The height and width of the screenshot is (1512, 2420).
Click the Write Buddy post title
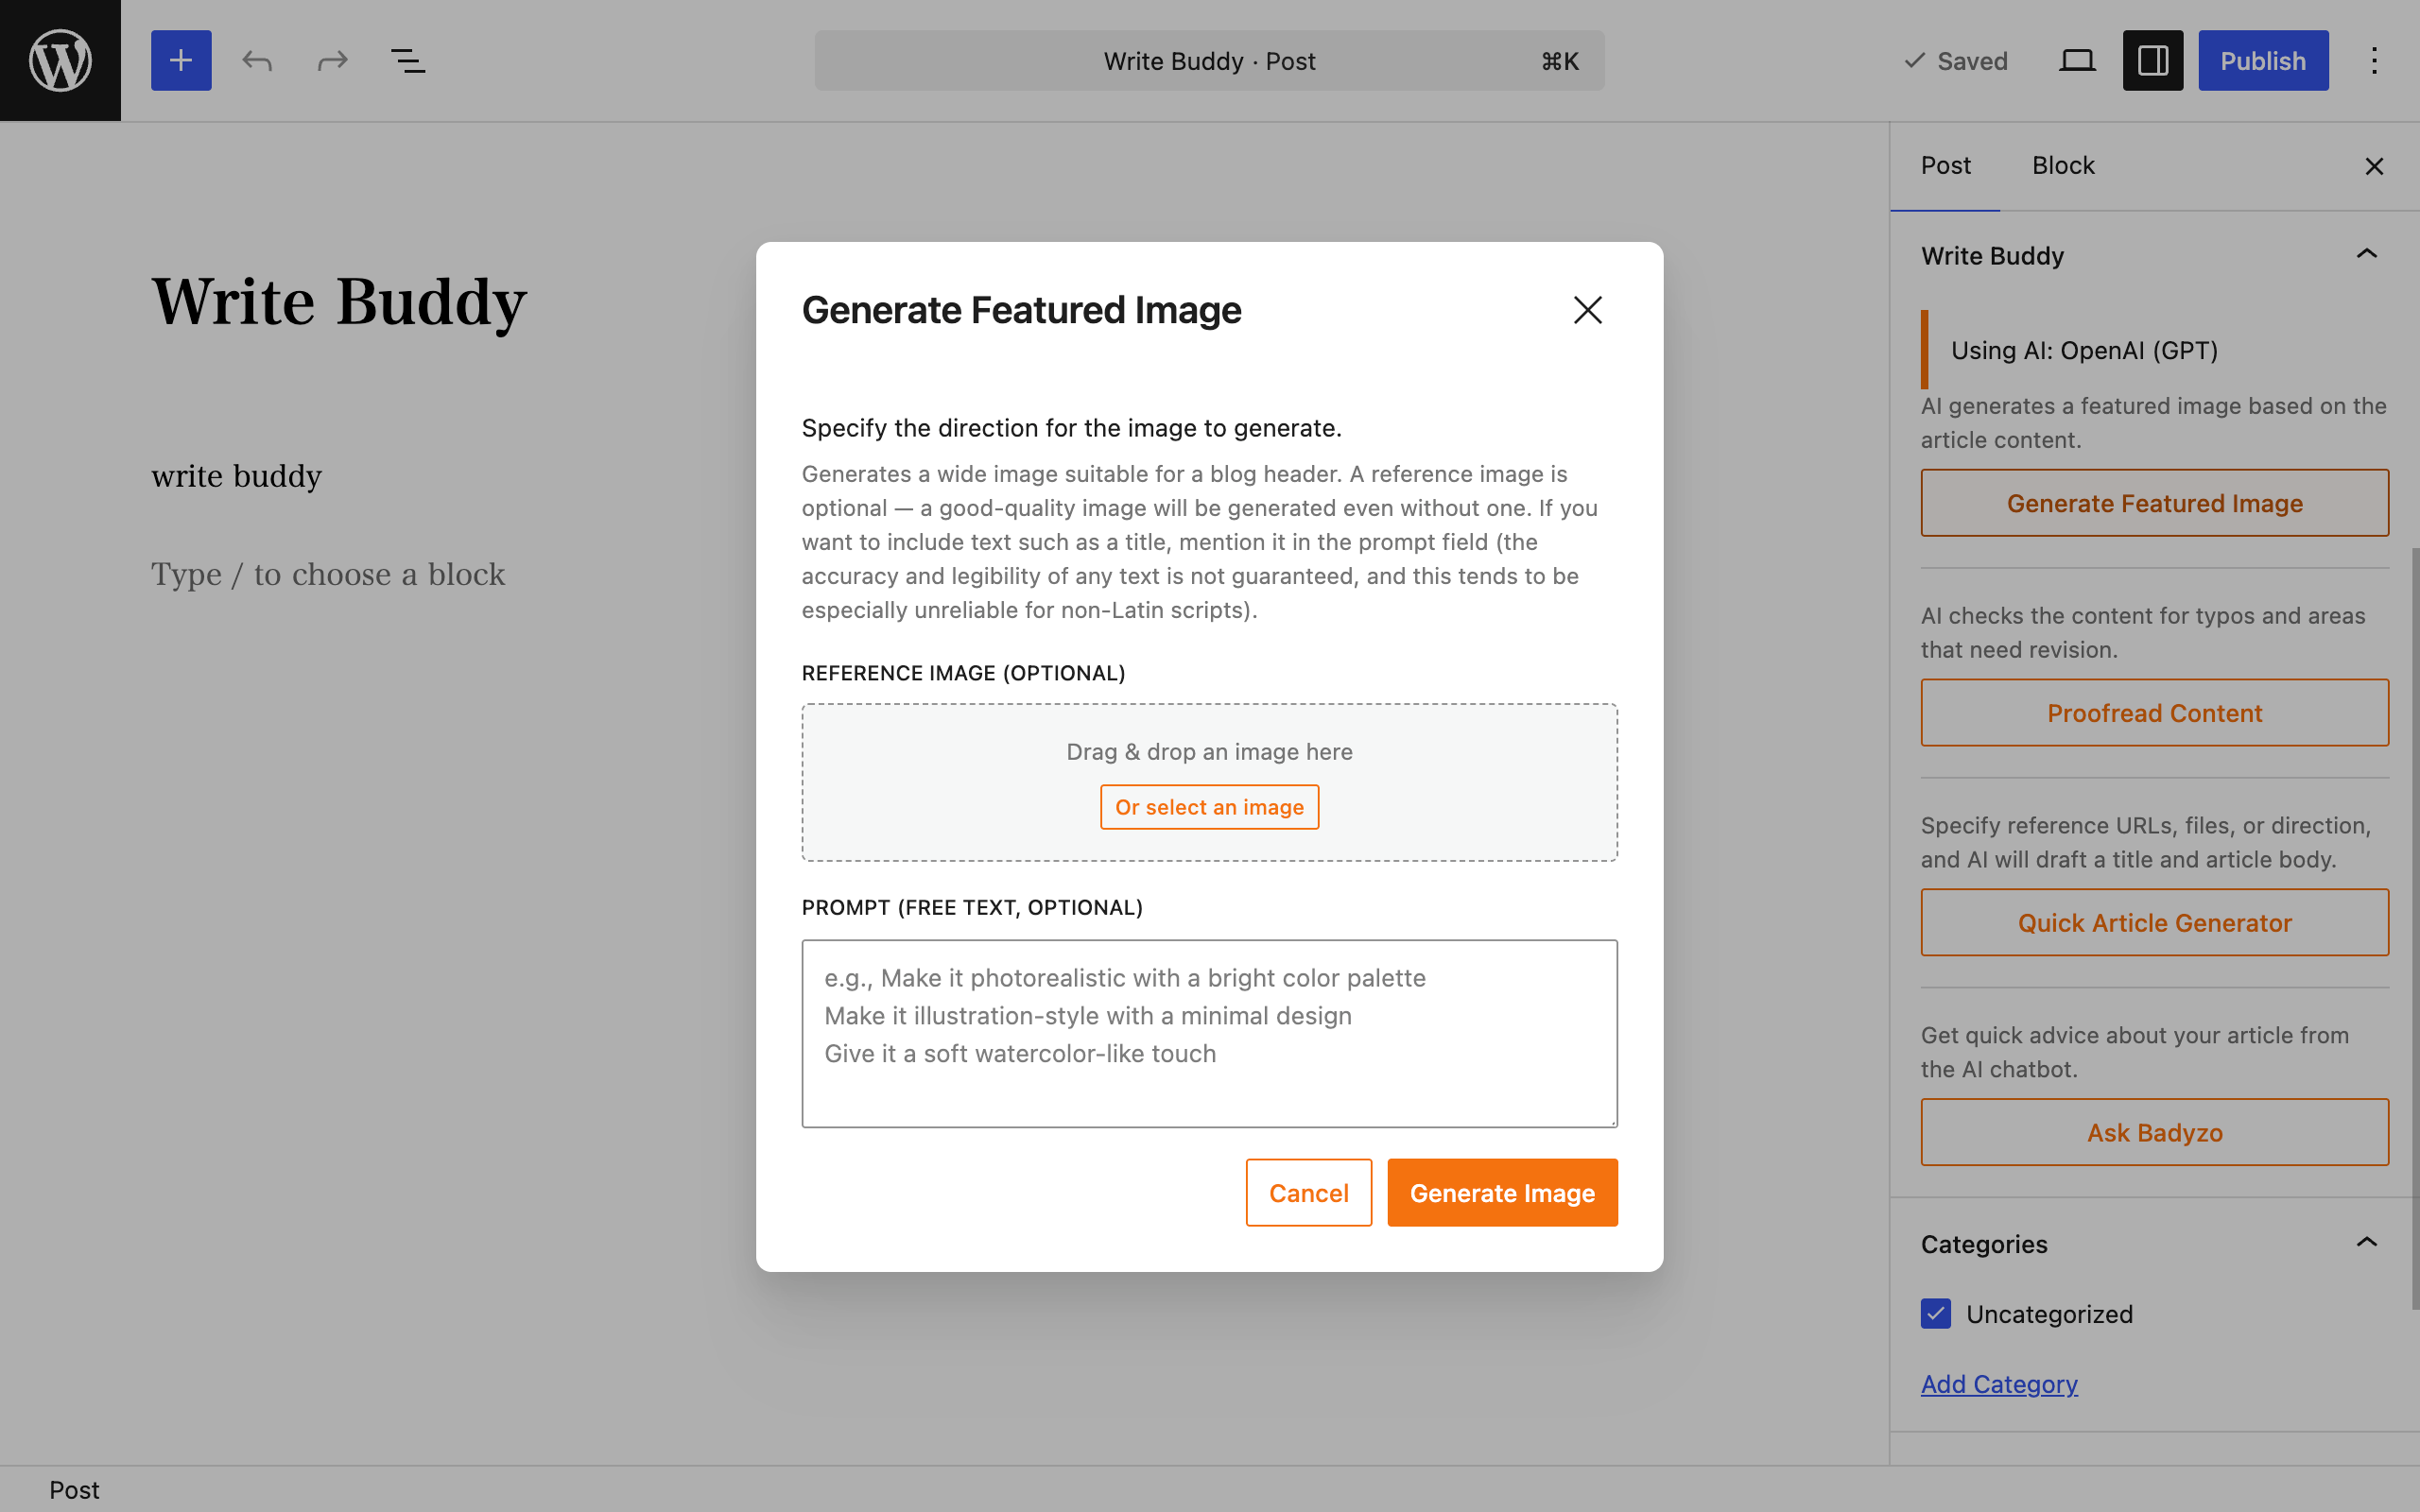click(x=339, y=302)
